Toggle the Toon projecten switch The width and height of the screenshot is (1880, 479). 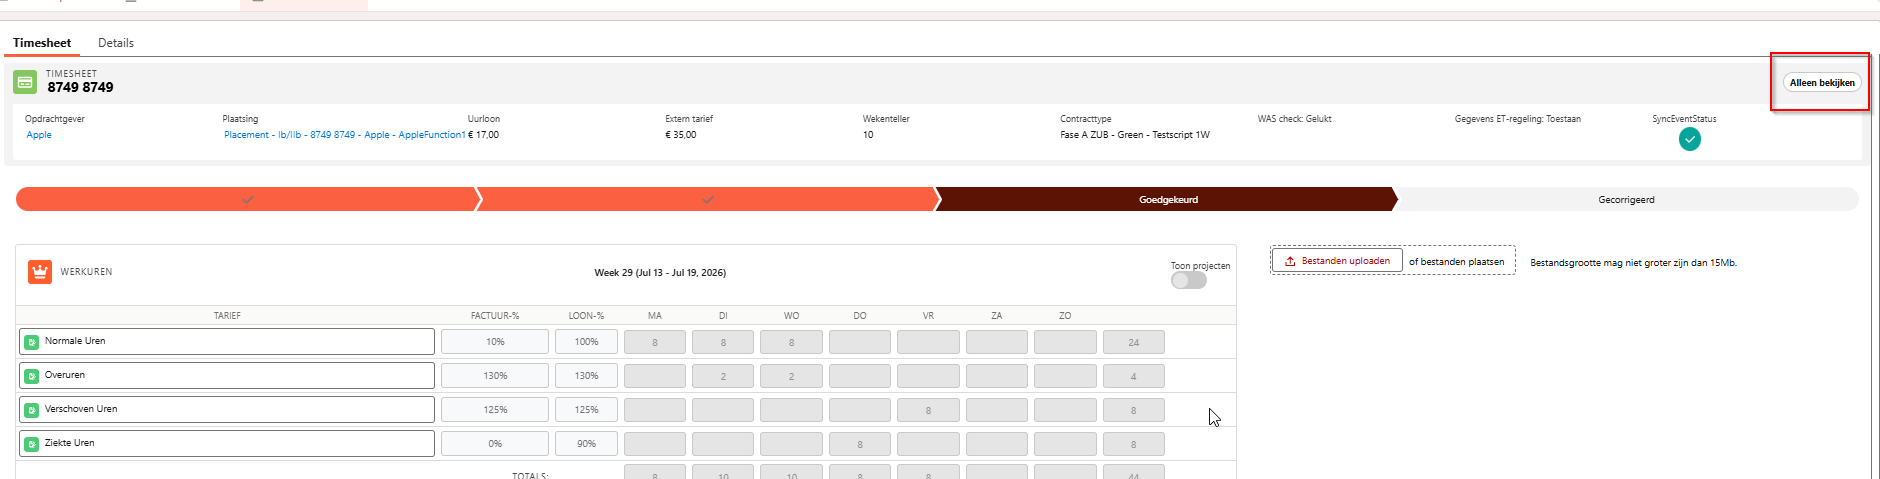(x=1189, y=280)
